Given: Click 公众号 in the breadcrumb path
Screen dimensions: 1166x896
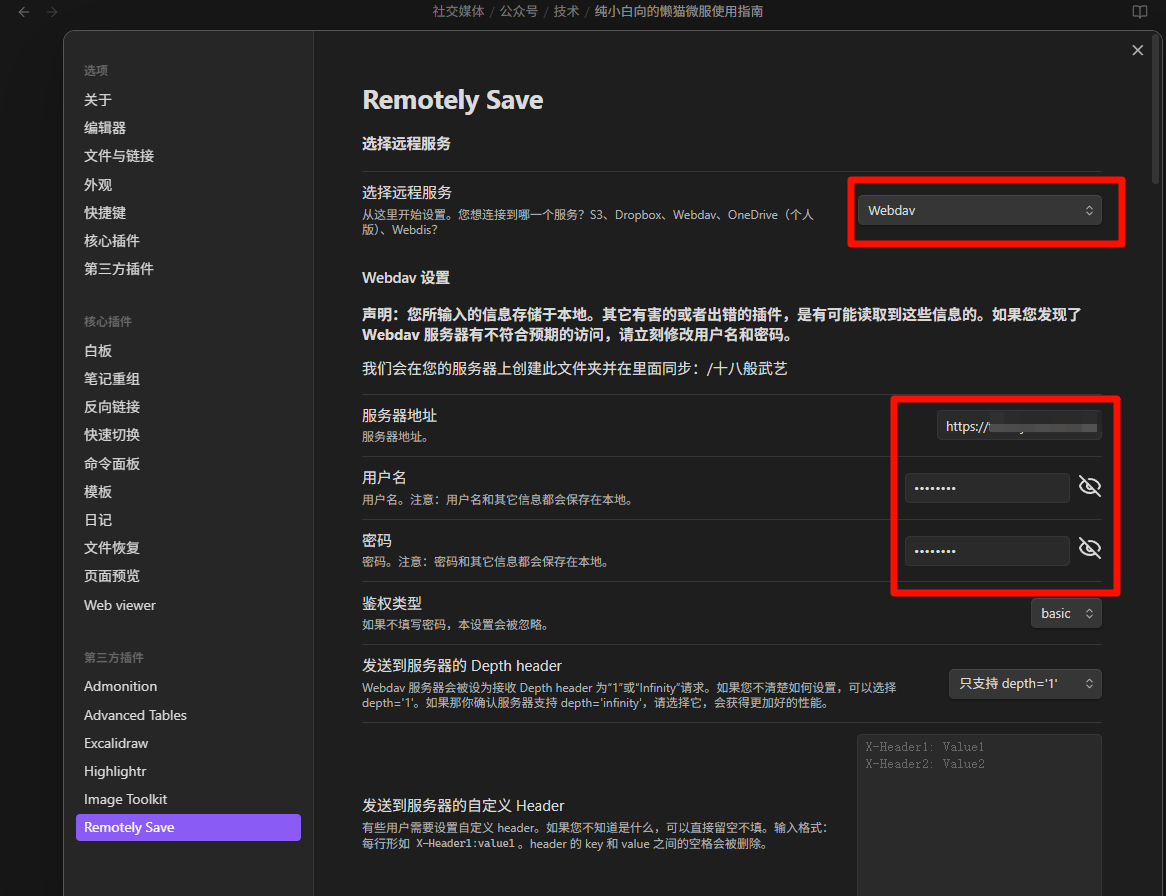Looking at the screenshot, I should point(518,12).
